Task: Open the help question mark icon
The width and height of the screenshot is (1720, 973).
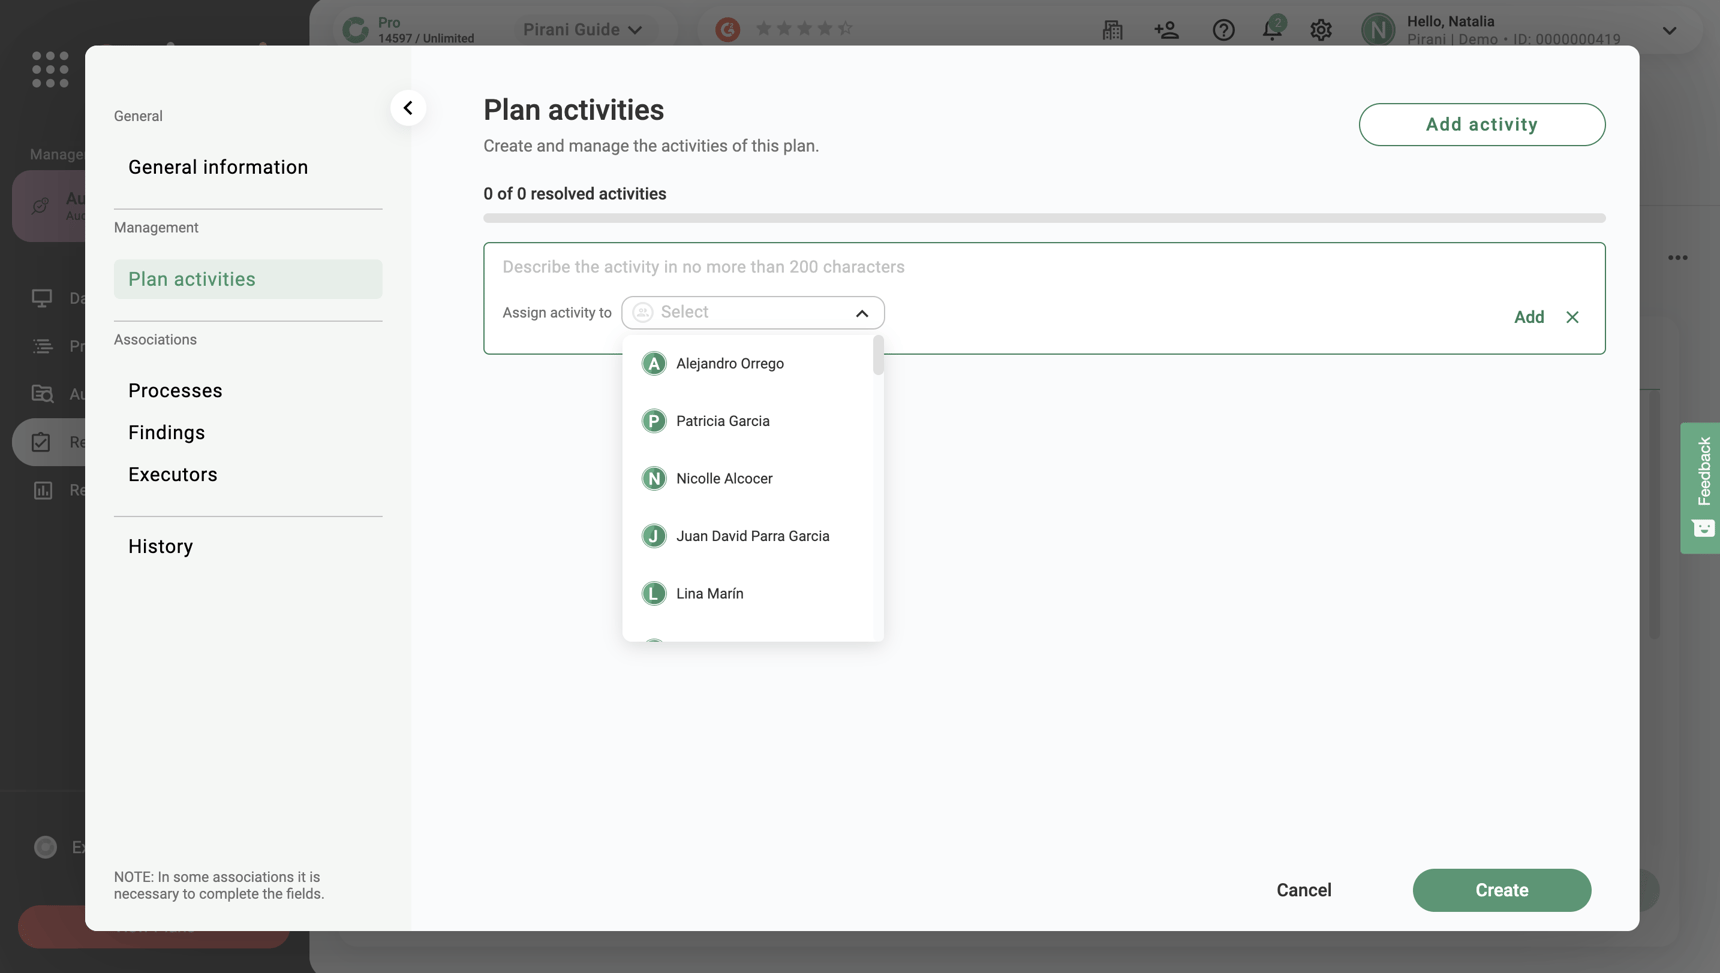Action: pos(1223,29)
